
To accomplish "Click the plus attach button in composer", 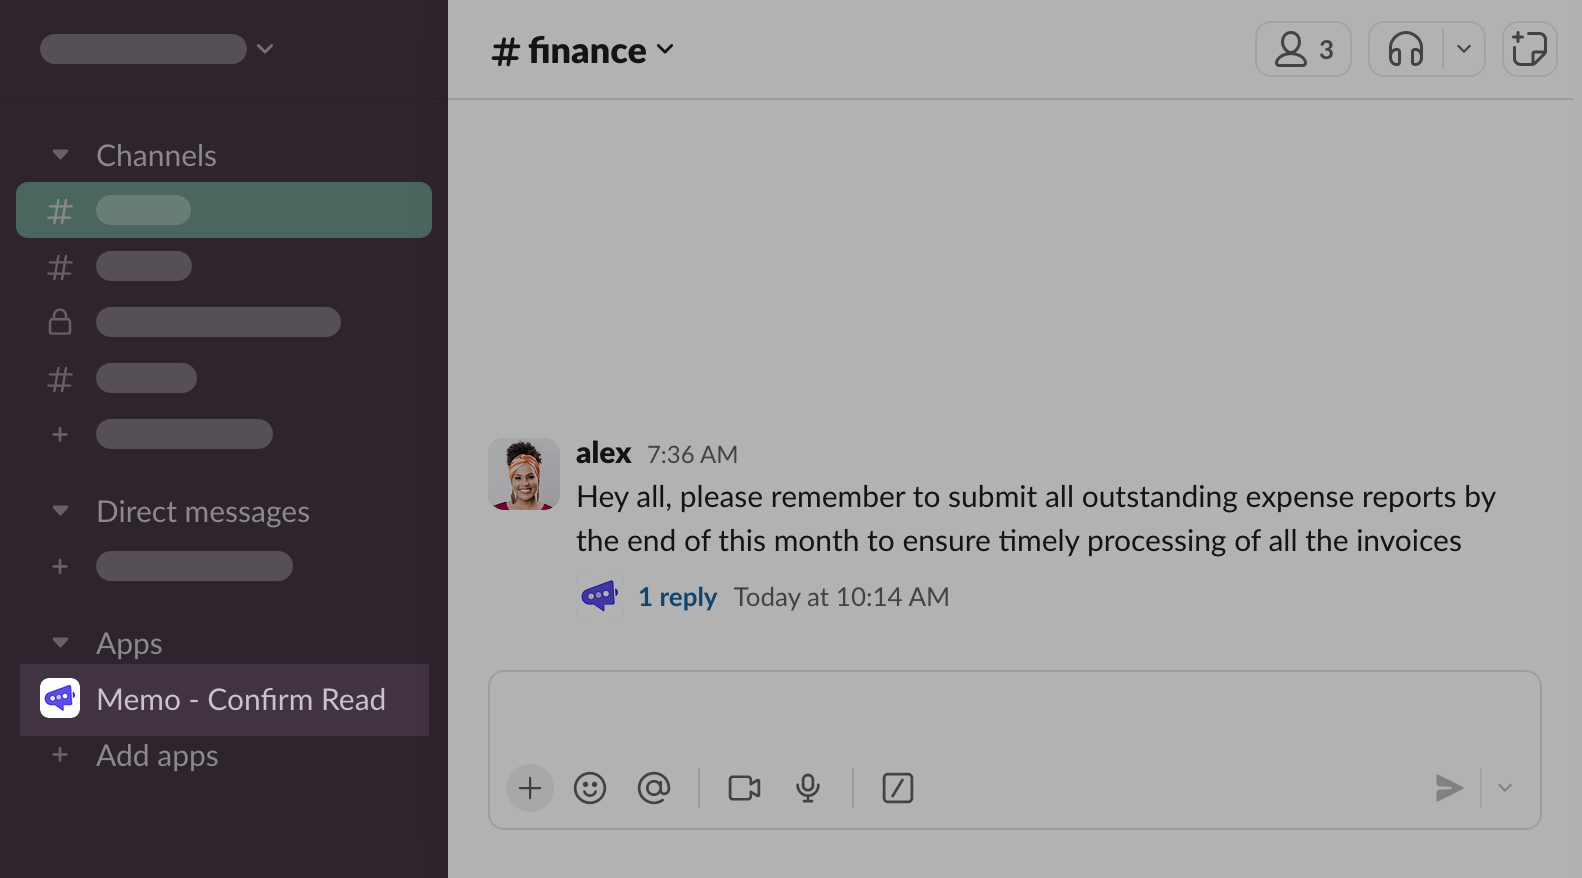I will pos(530,788).
